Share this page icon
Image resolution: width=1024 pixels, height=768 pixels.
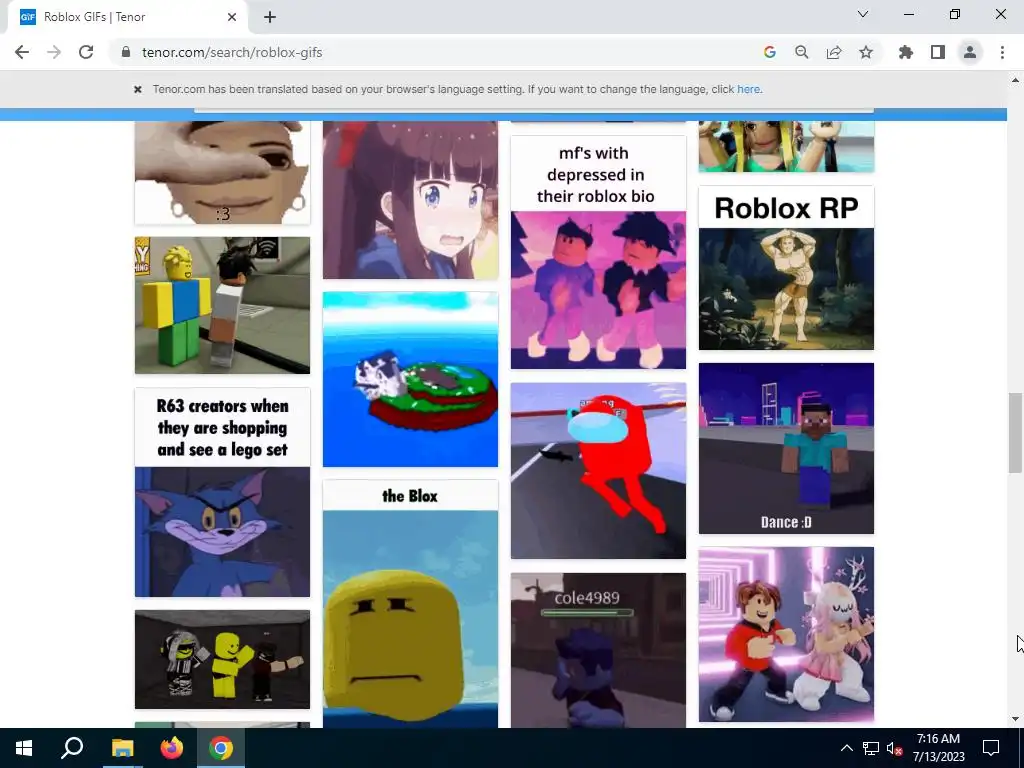click(833, 52)
